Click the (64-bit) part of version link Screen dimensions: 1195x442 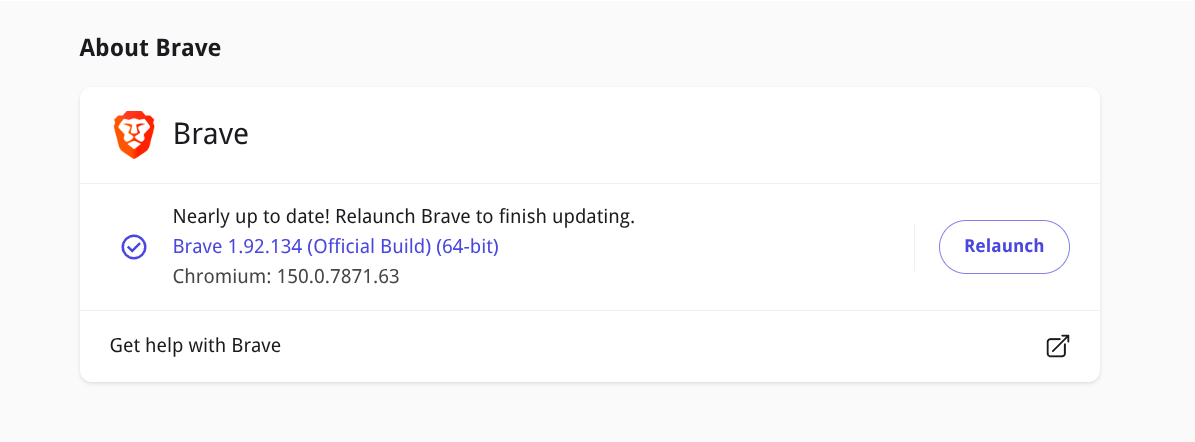point(467,247)
